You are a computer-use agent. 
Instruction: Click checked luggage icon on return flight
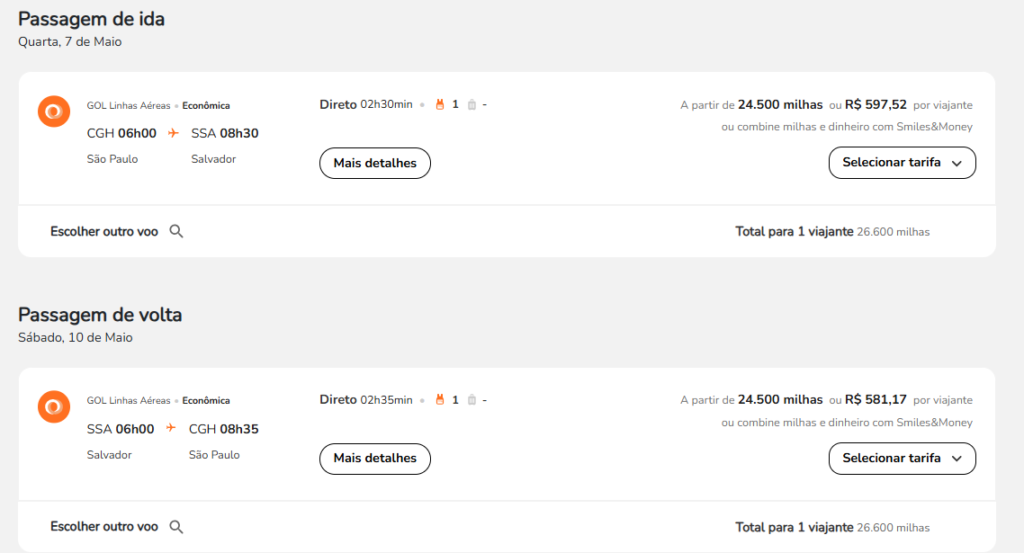(x=471, y=400)
